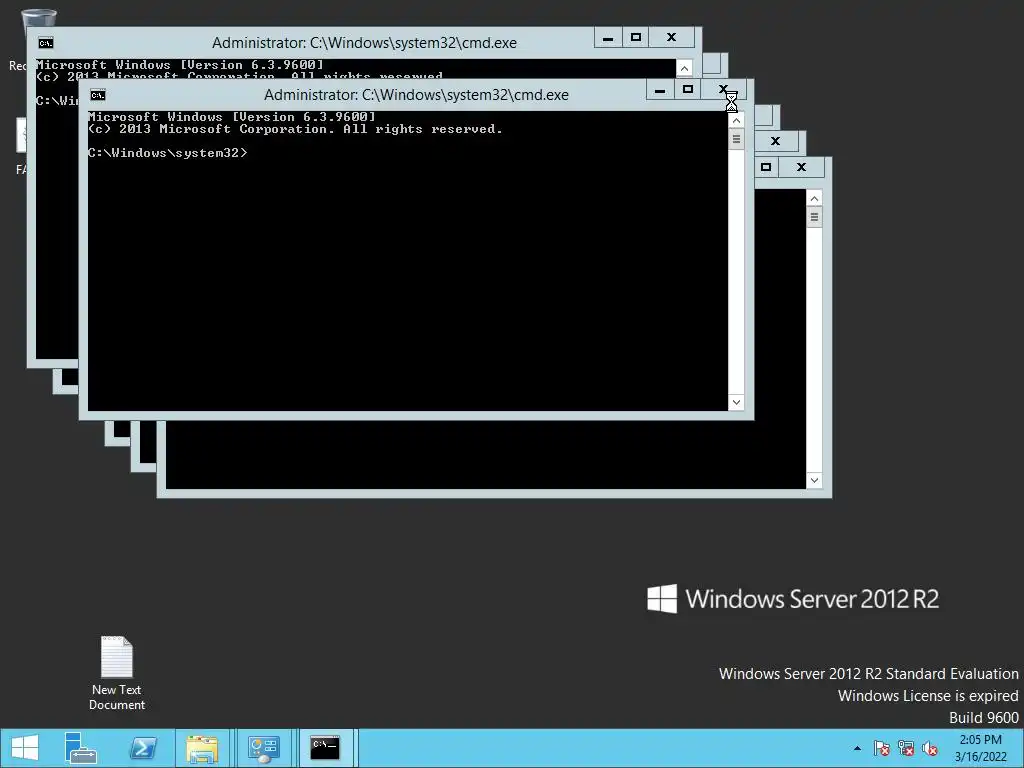Open the Action Center flag icon
Screen dimensions: 1024x768
881,748
